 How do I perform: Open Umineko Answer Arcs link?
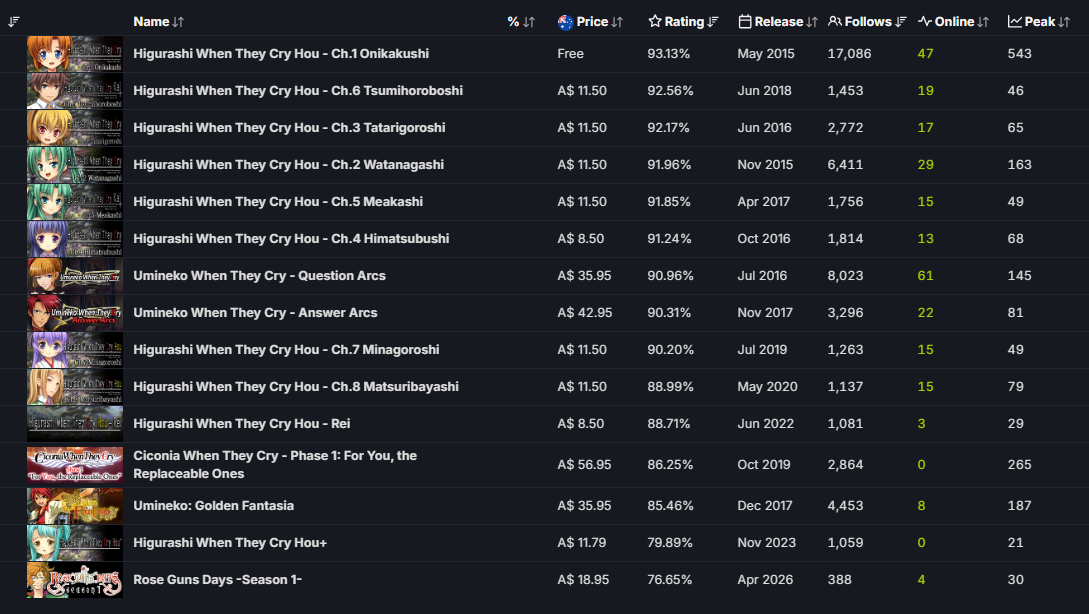[x=255, y=313]
